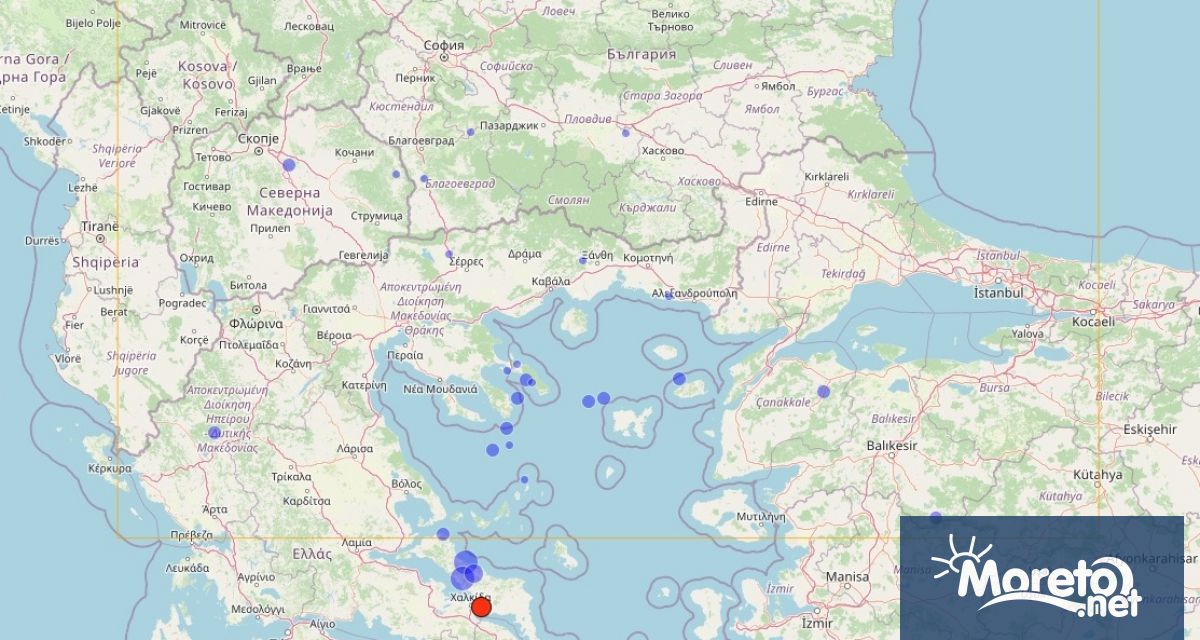Select the blue marker just above Moreto logo

point(936,517)
